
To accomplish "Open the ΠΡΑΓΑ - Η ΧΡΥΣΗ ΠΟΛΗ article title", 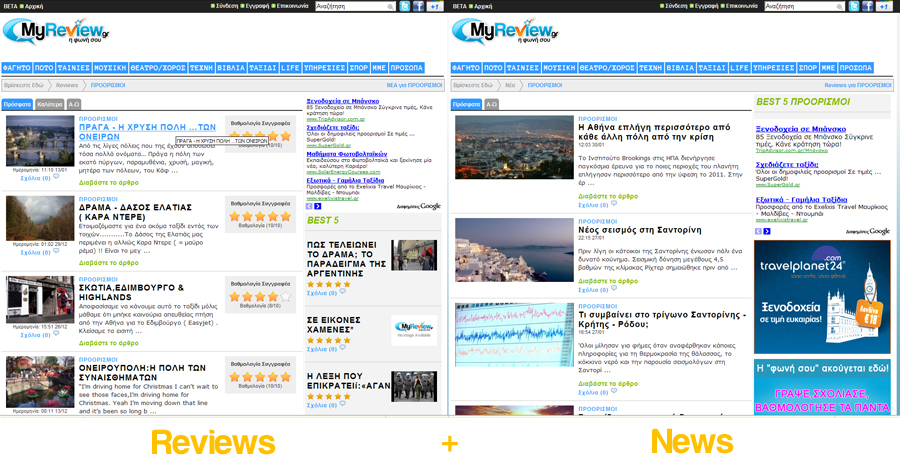I will [x=148, y=132].
